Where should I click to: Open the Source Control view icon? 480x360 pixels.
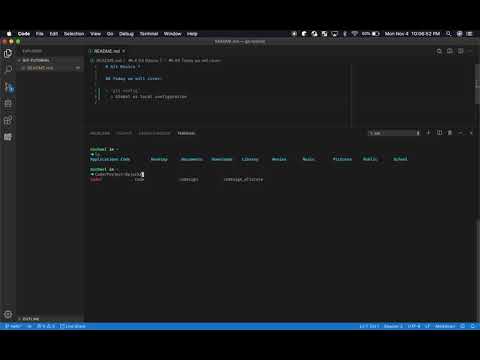(9, 87)
